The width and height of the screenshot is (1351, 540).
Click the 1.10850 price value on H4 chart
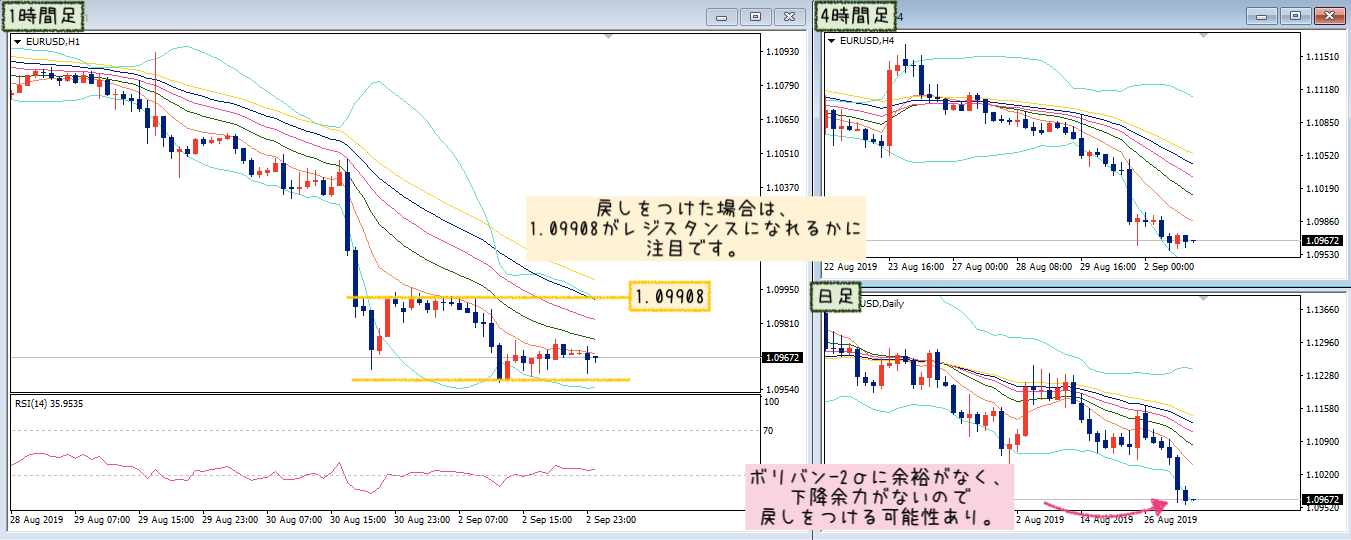coord(1323,123)
